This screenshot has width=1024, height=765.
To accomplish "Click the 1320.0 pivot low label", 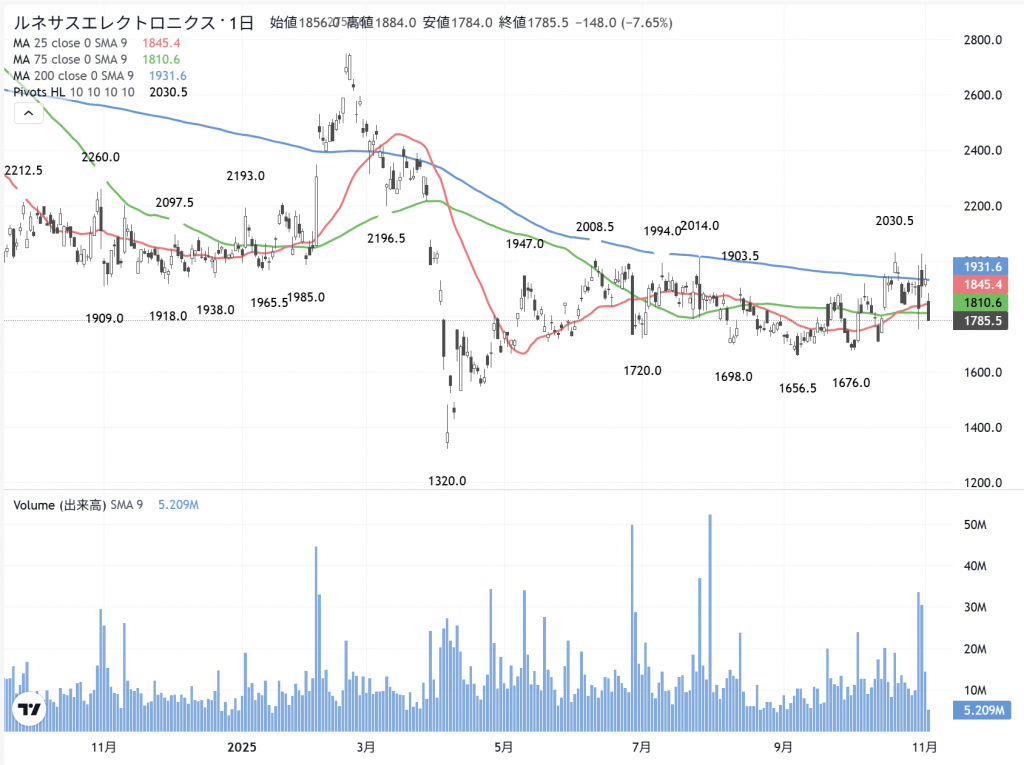I will click(x=447, y=481).
